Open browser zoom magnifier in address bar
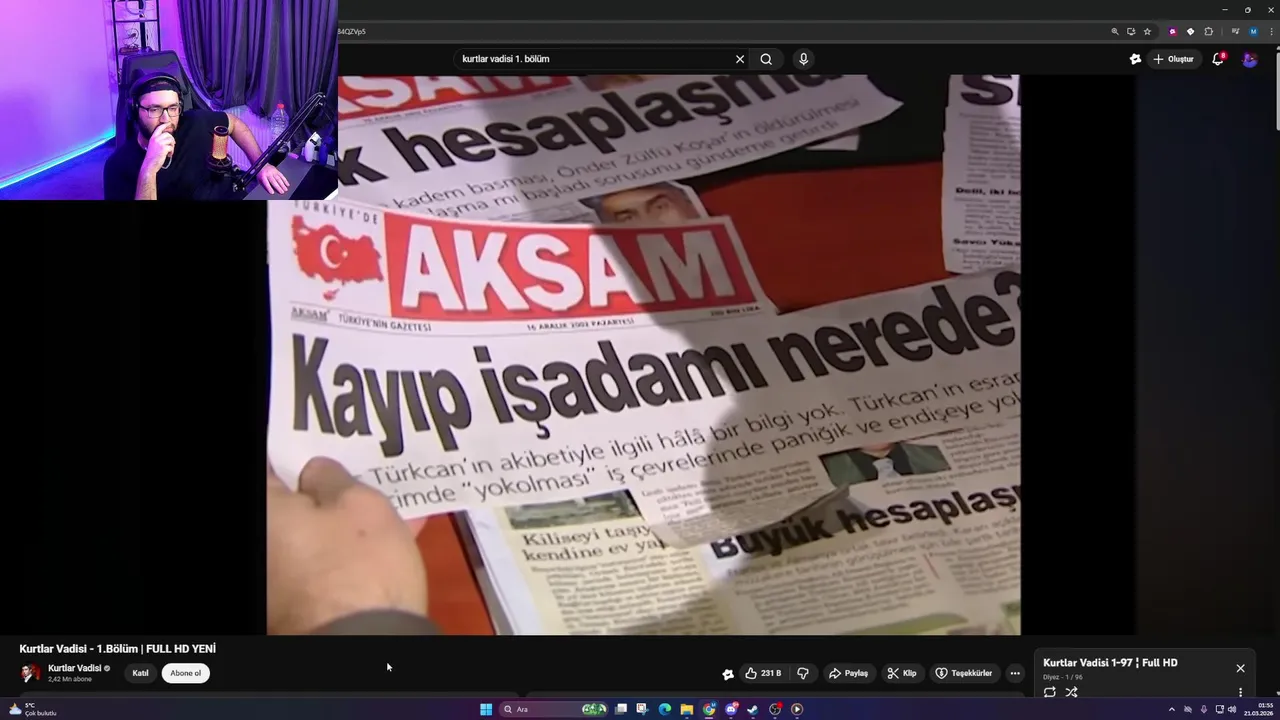The width and height of the screenshot is (1280, 720). (x=1115, y=31)
